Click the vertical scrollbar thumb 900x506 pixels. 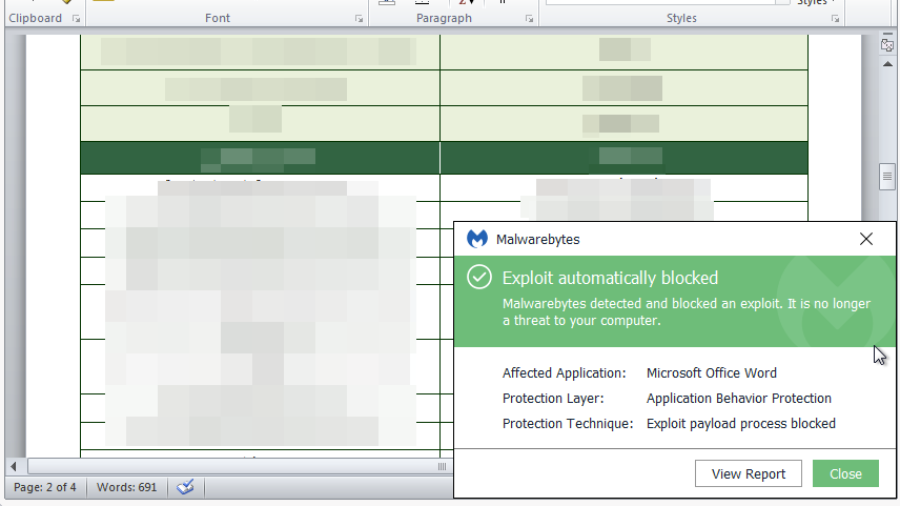coord(887,177)
